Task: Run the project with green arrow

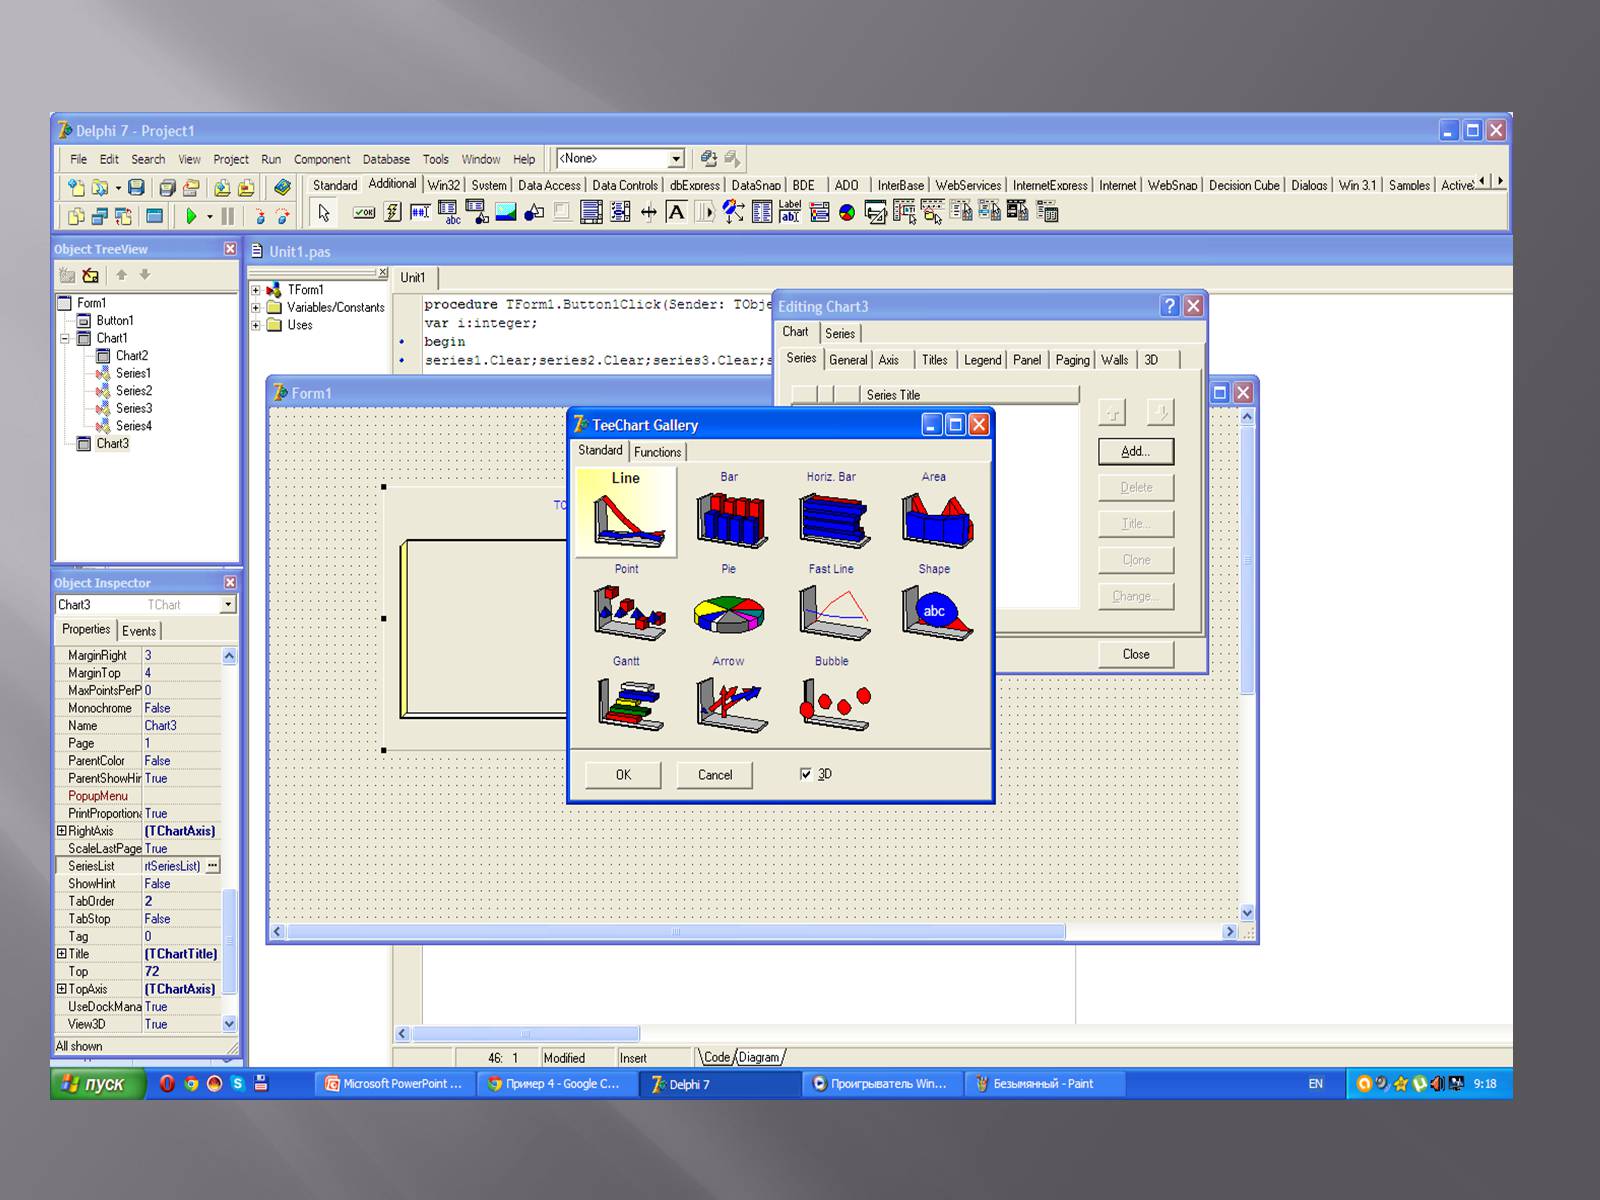Action: (191, 215)
